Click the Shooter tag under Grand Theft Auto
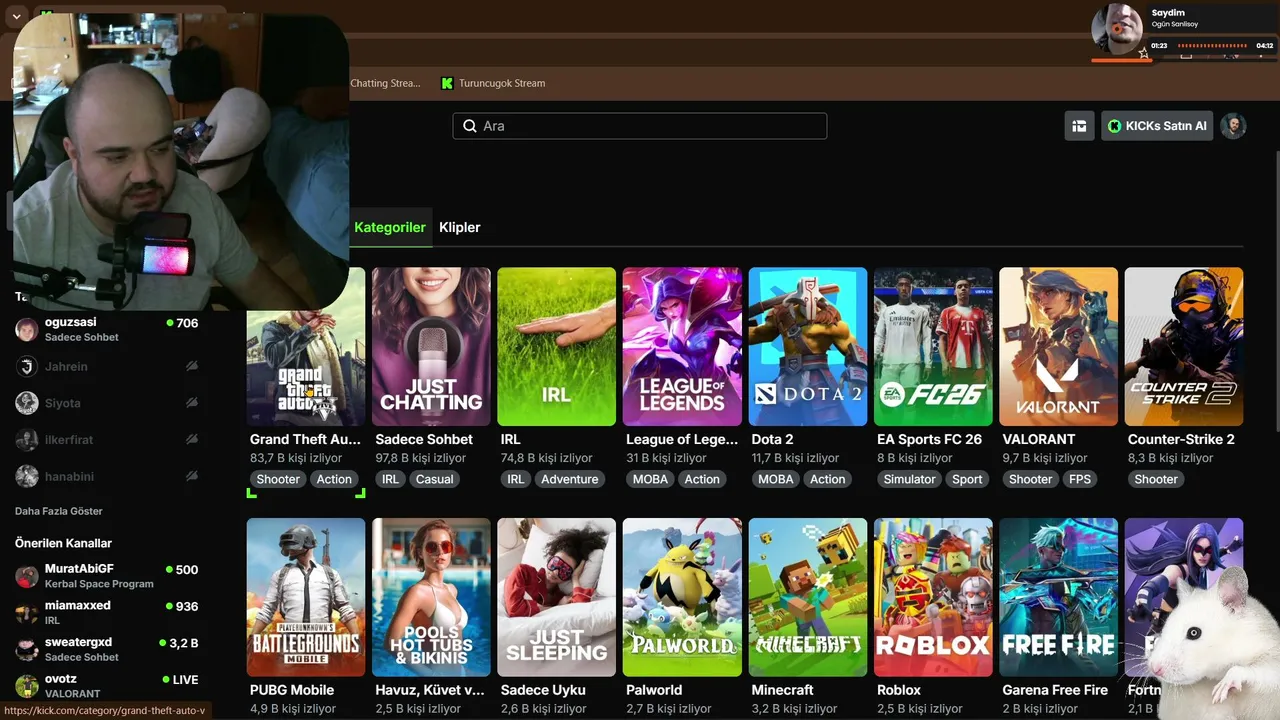Image resolution: width=1280 pixels, height=720 pixels. point(278,479)
